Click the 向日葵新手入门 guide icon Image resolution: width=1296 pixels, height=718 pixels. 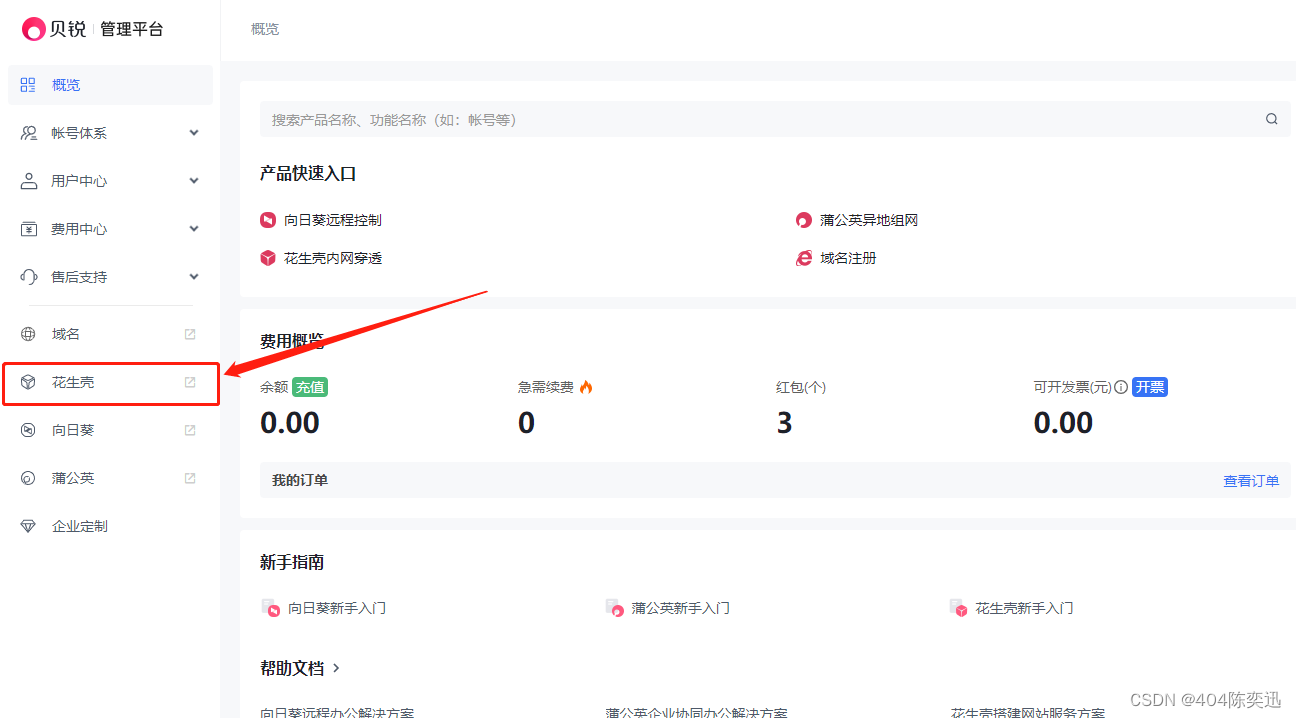[270, 608]
